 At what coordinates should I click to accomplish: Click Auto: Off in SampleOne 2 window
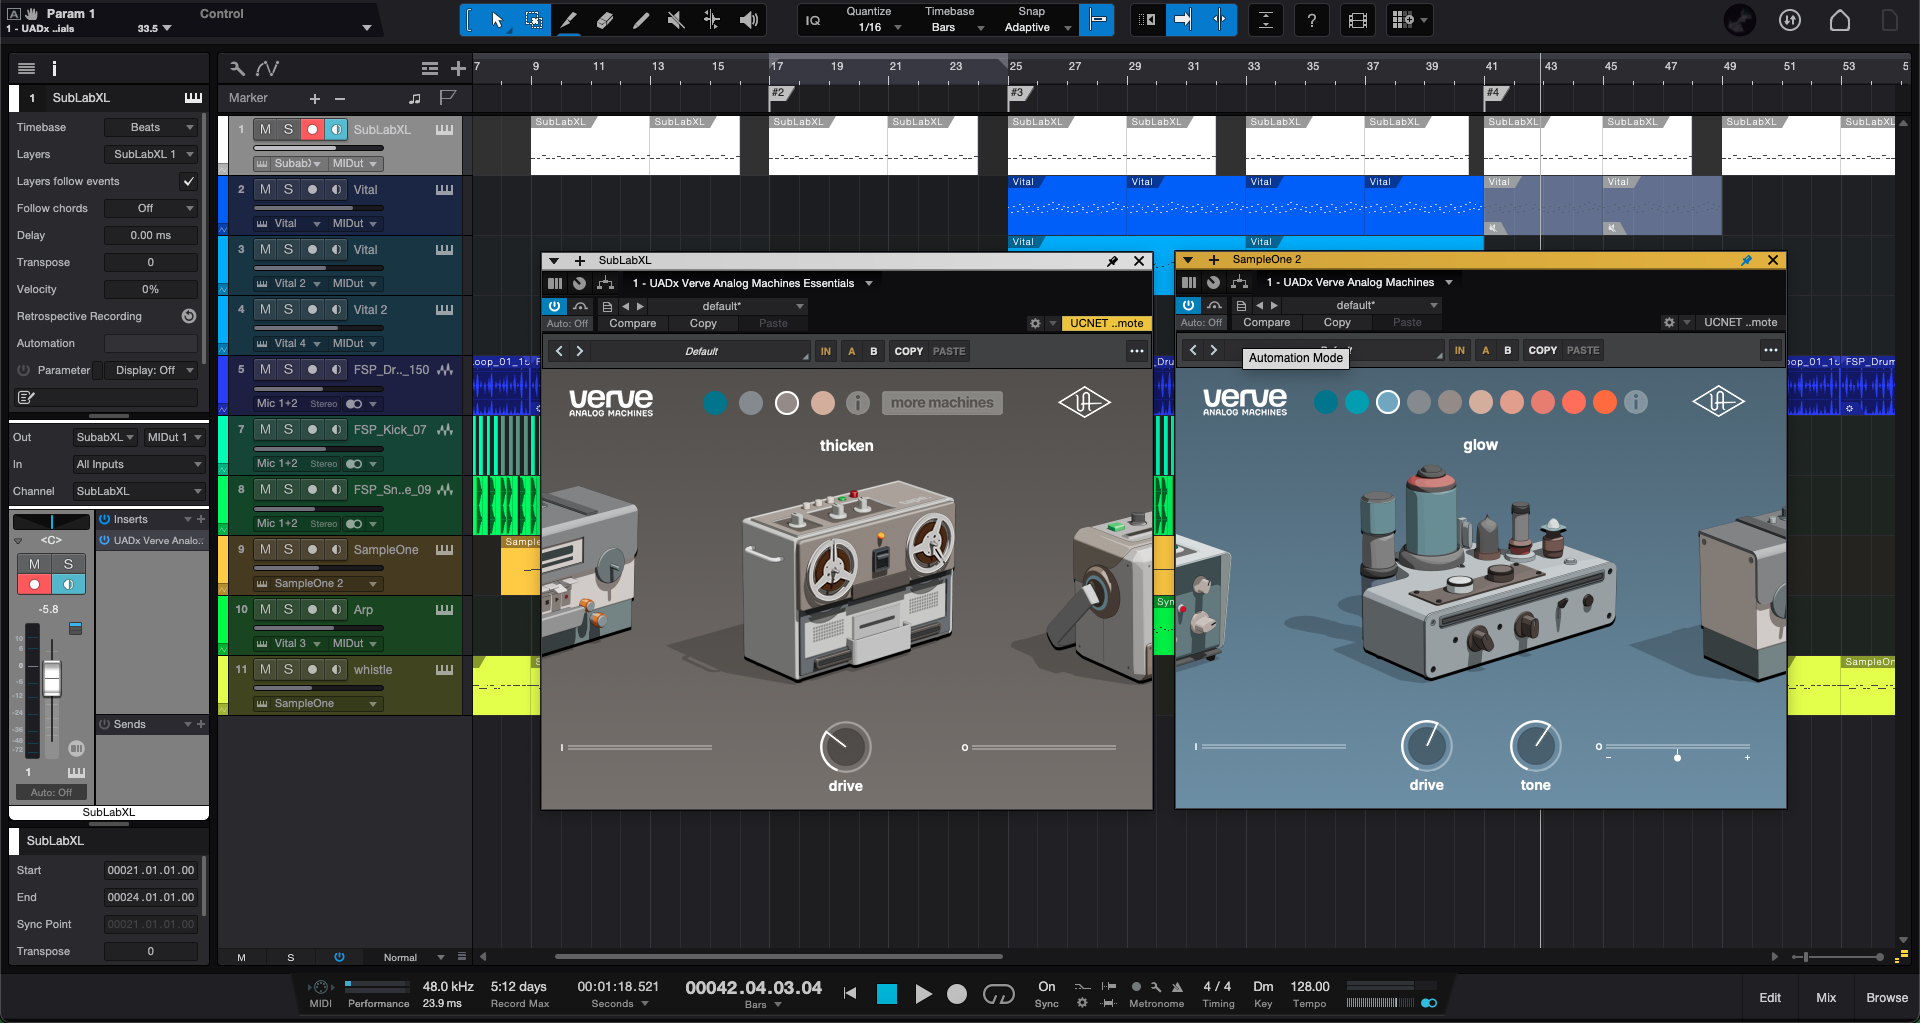click(x=1200, y=322)
